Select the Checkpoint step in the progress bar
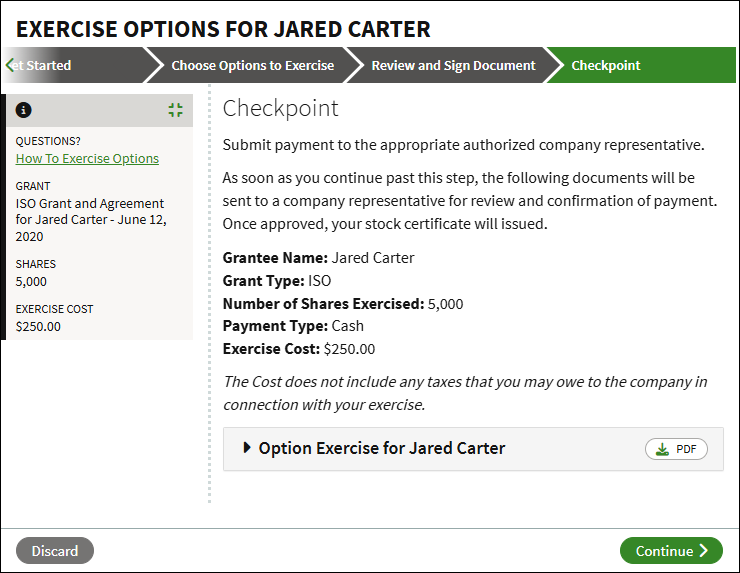This screenshot has height=573, width=740. tap(606, 65)
